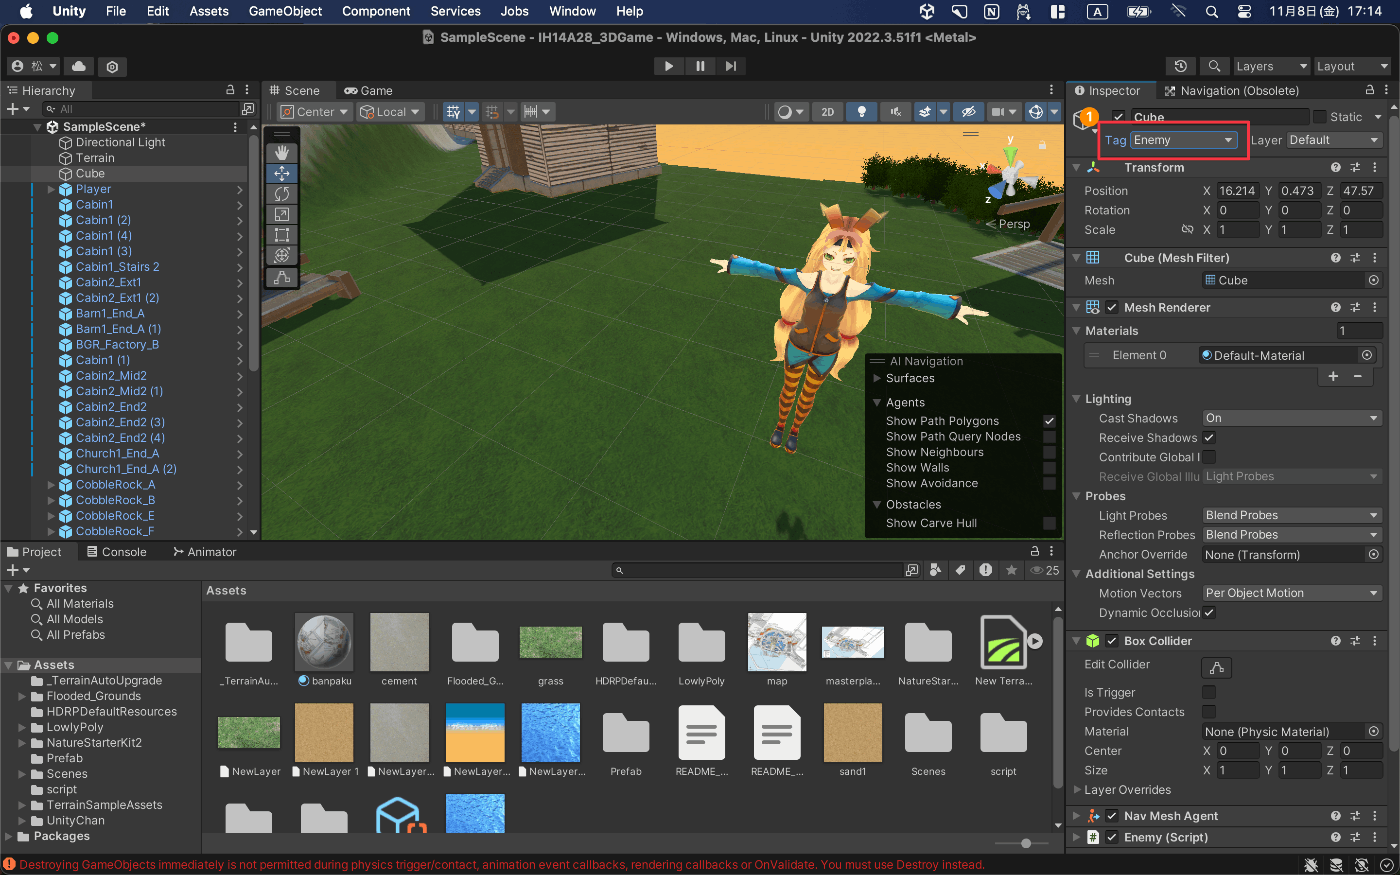Switch to the Game tab
This screenshot has width=1400, height=875.
[368, 90]
